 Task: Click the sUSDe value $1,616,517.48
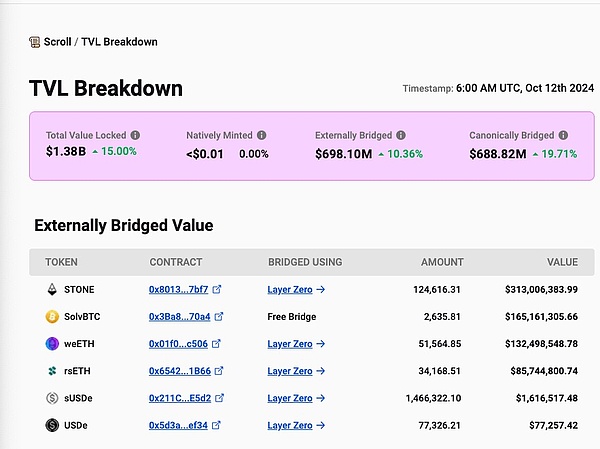pyautogui.click(x=547, y=398)
